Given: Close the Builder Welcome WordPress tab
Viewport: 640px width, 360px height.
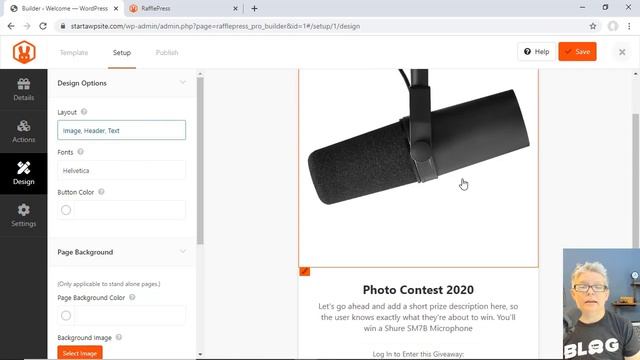Looking at the screenshot, I should (116, 8).
